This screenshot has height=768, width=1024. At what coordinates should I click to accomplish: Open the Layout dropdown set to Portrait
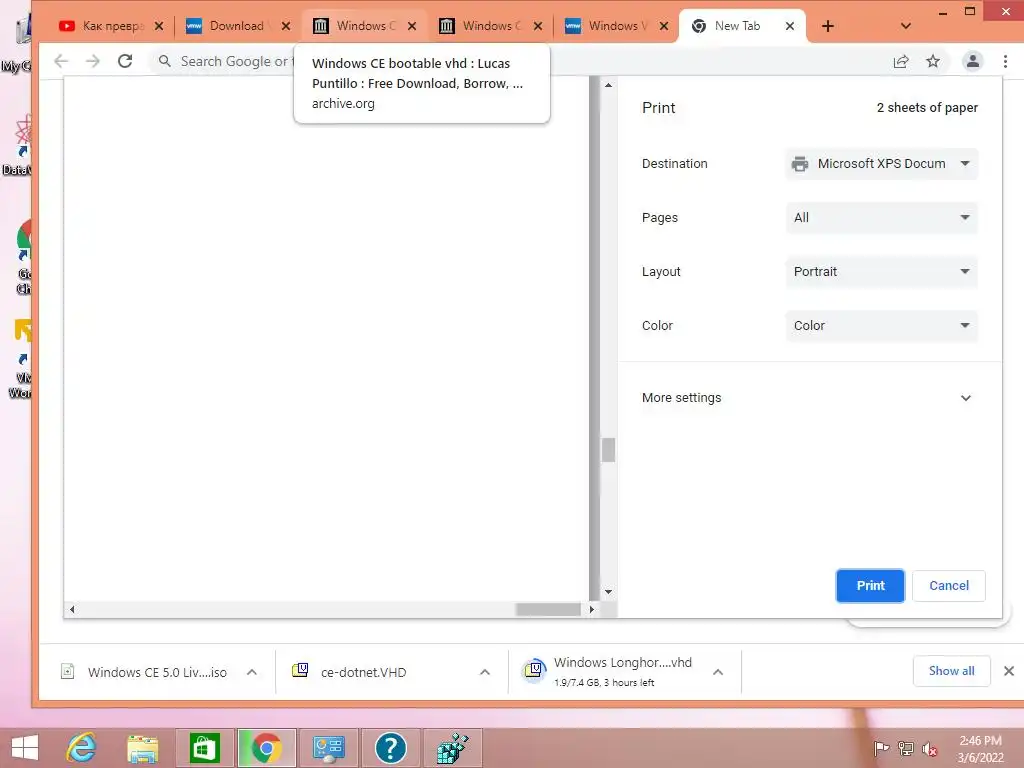pos(882,272)
